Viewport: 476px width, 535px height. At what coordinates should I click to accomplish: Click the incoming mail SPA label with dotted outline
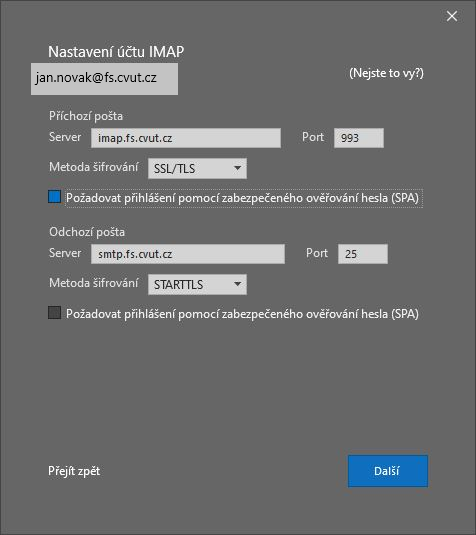244,198
